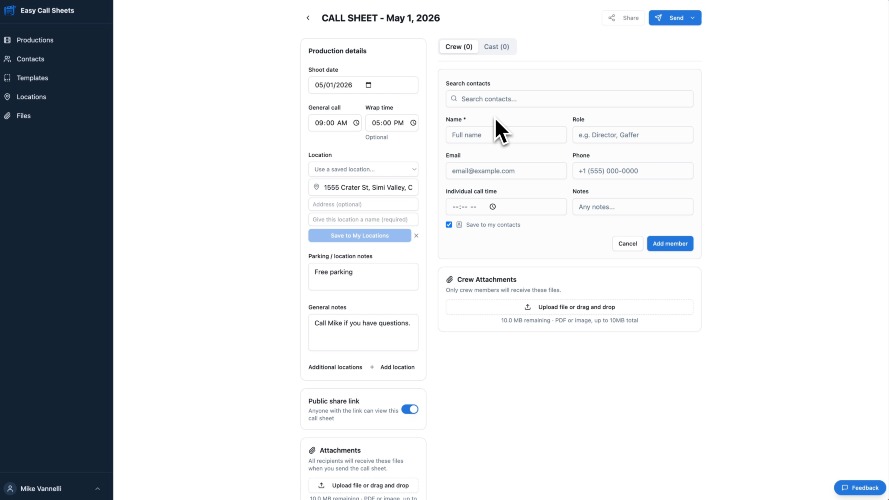Click the Individual call time clock icon
Image resolution: width=889 pixels, height=500 pixels.
click(x=493, y=207)
